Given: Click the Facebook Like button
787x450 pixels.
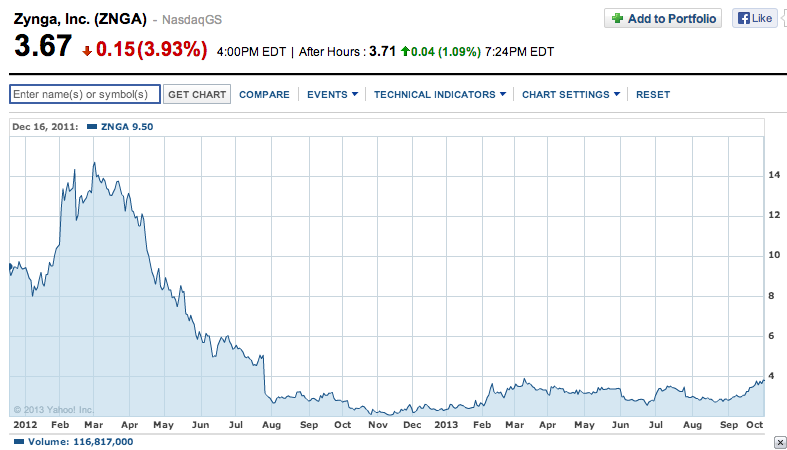Looking at the screenshot, I should click(754, 19).
